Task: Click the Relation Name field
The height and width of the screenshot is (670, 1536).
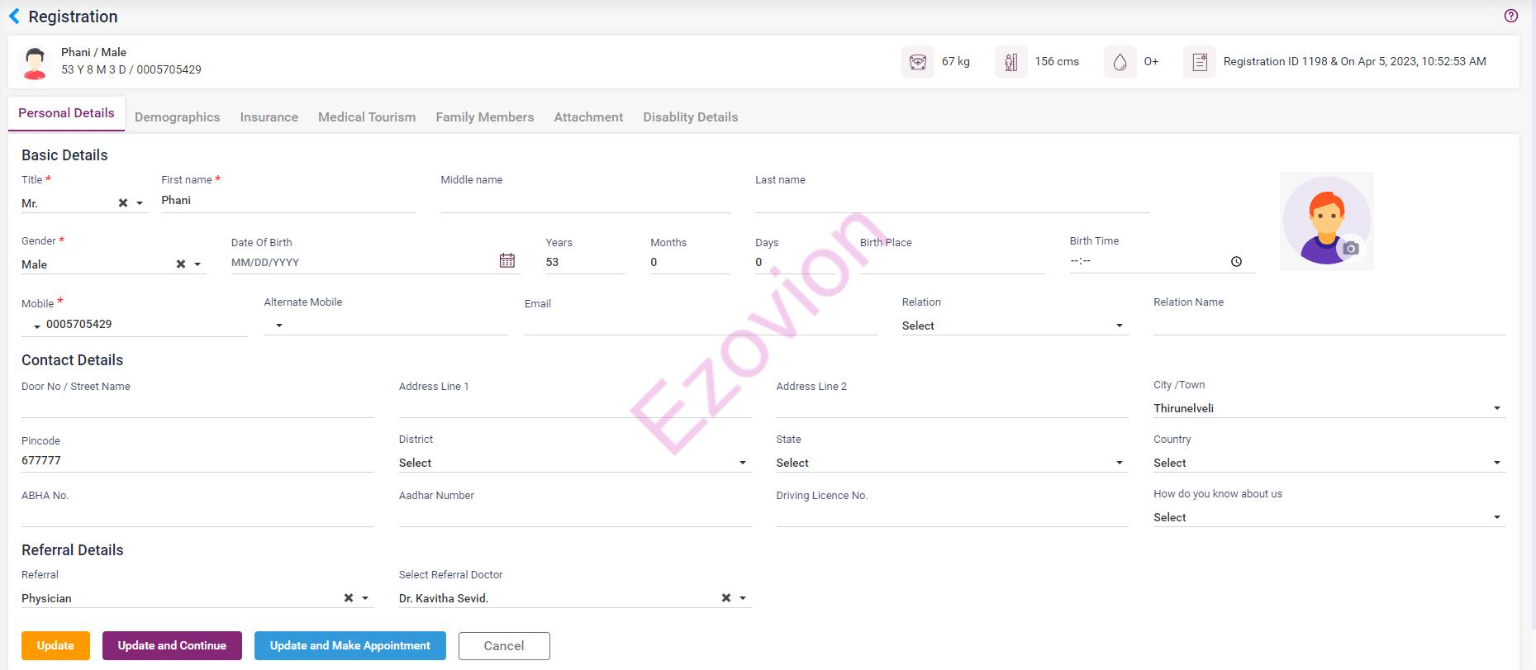Action: pyautogui.click(x=1330, y=324)
